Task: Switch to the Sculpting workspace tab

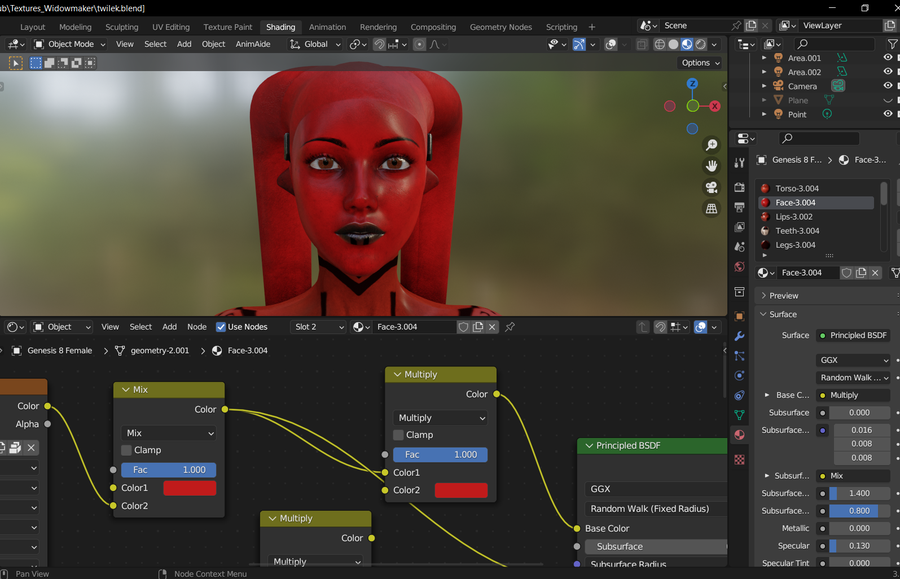Action: [122, 27]
